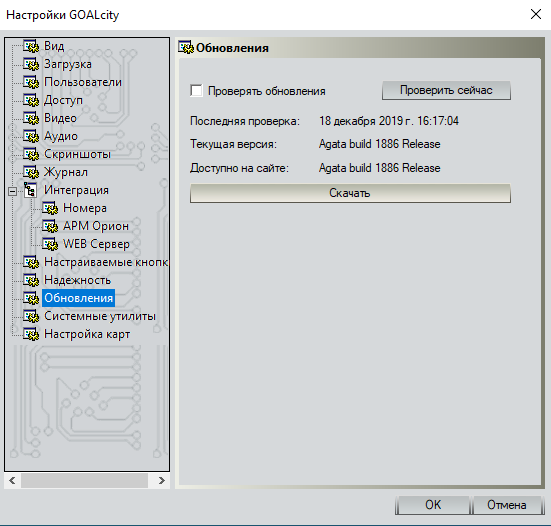Click the Проверить сейчас button
This screenshot has width=551, height=526.
coord(446,90)
